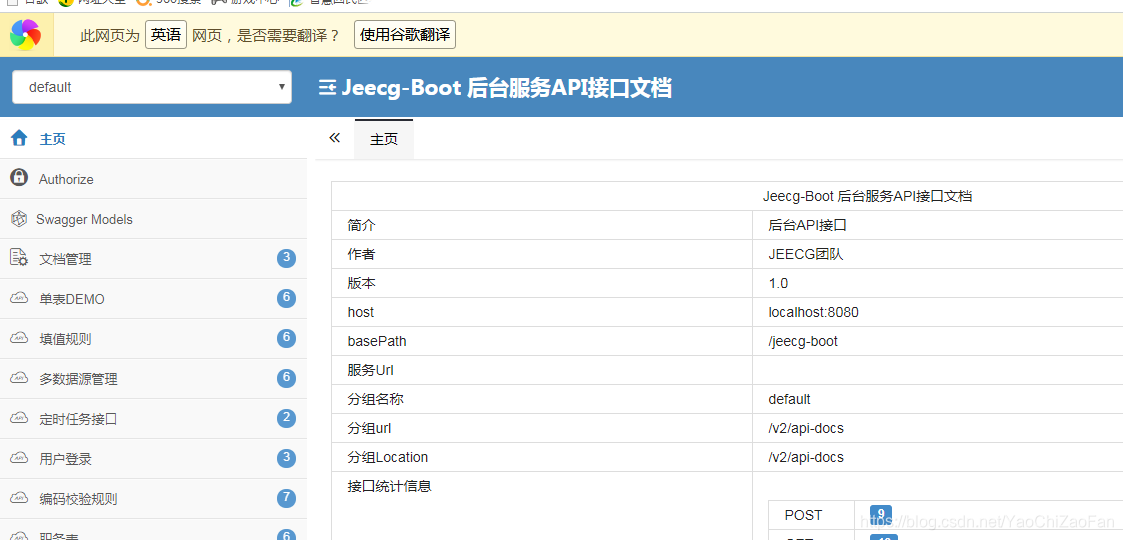
Task: Open the 英语 language selector
Action: point(166,35)
